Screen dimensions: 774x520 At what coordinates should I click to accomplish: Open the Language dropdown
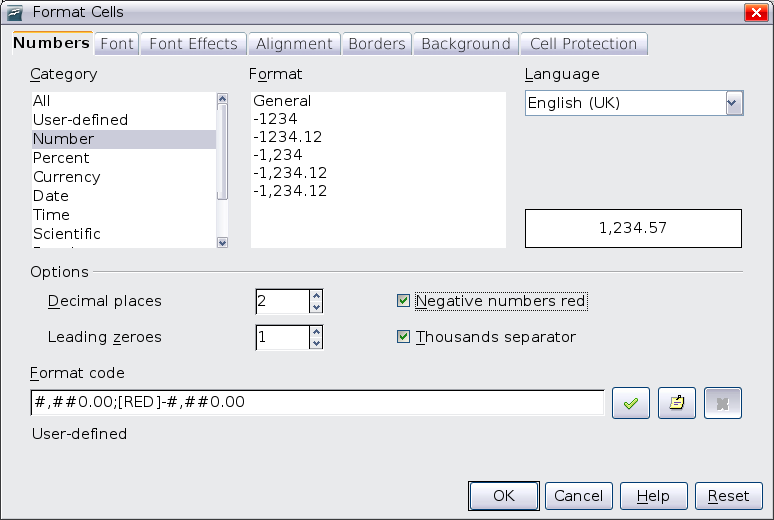point(734,103)
